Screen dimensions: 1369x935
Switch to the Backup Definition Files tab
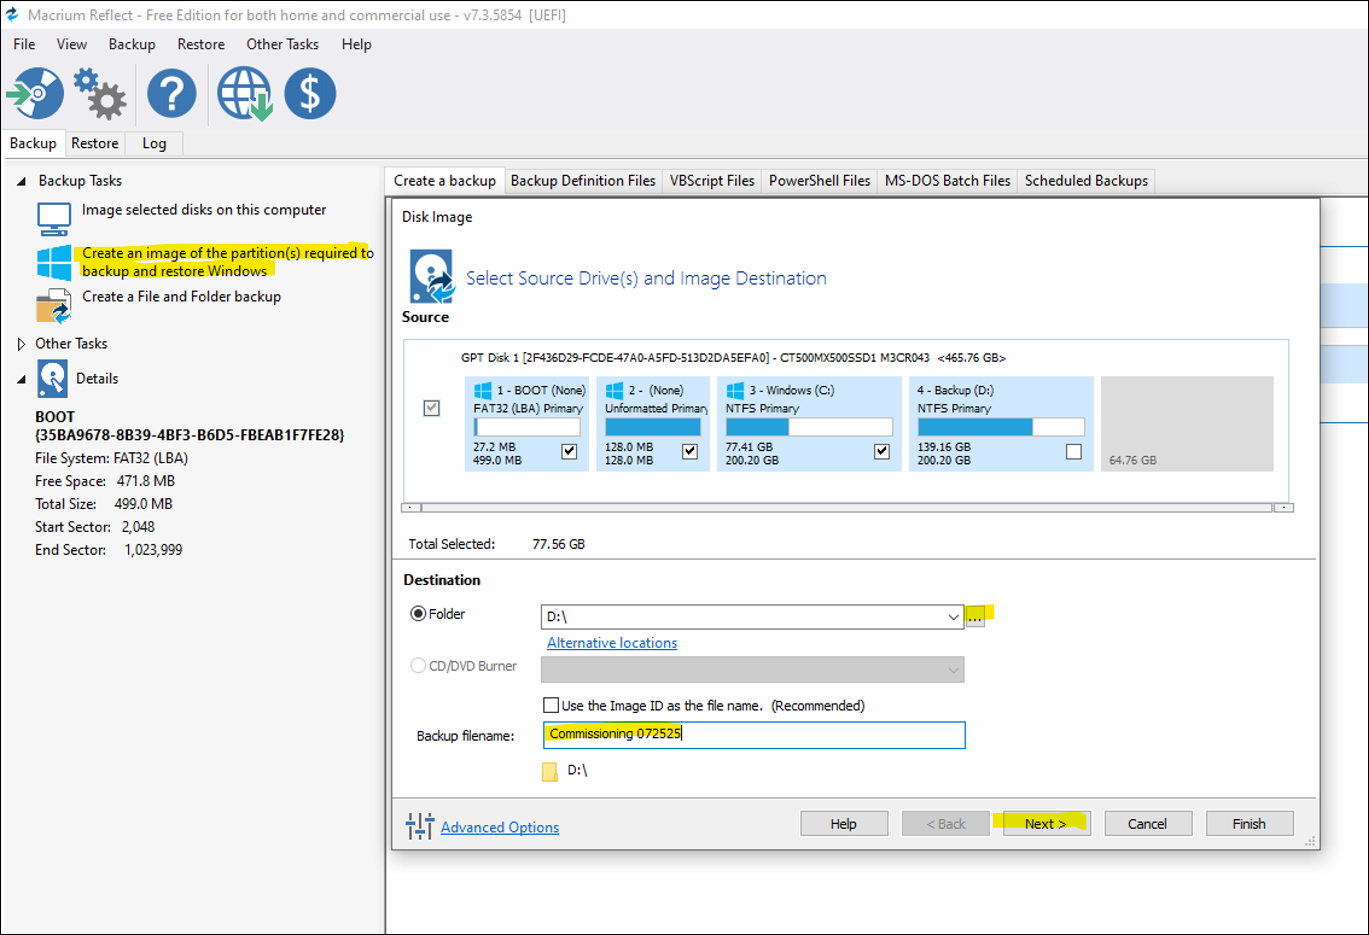pyautogui.click(x=582, y=181)
